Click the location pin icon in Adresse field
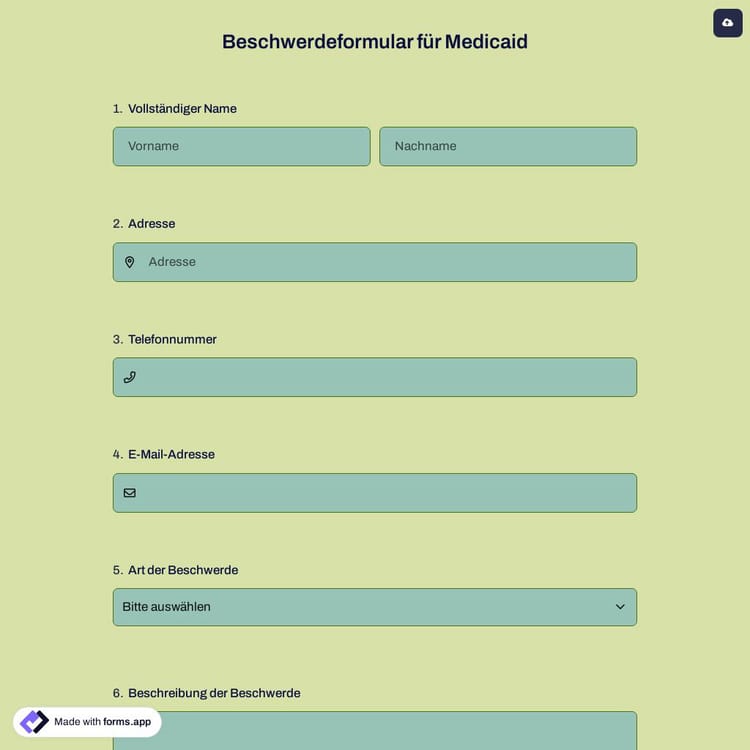The image size is (750, 750). 129,262
